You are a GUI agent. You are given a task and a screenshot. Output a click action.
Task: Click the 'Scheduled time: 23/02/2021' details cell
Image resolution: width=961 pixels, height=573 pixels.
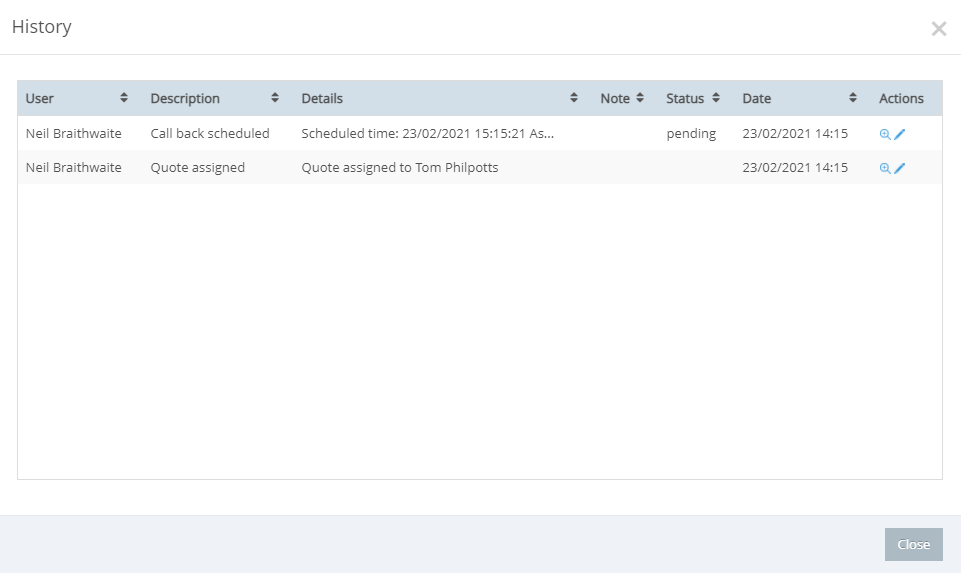point(428,134)
